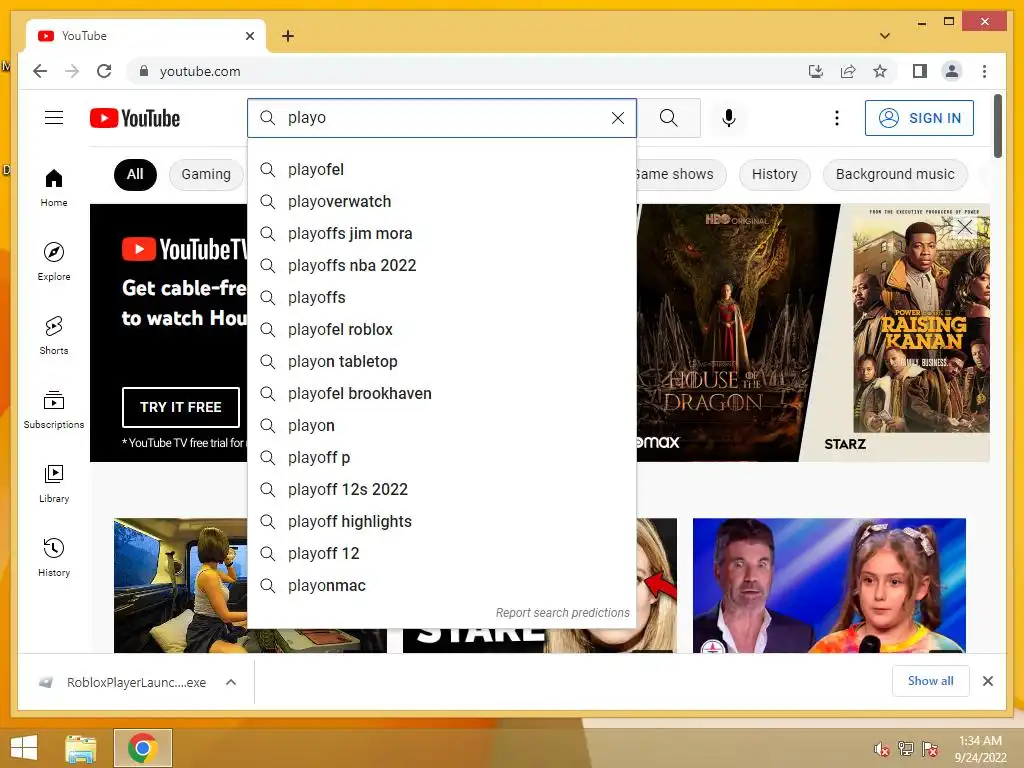The height and width of the screenshot is (768, 1024).
Task: Pick the 'playonmac' suggestion
Action: coord(441,586)
